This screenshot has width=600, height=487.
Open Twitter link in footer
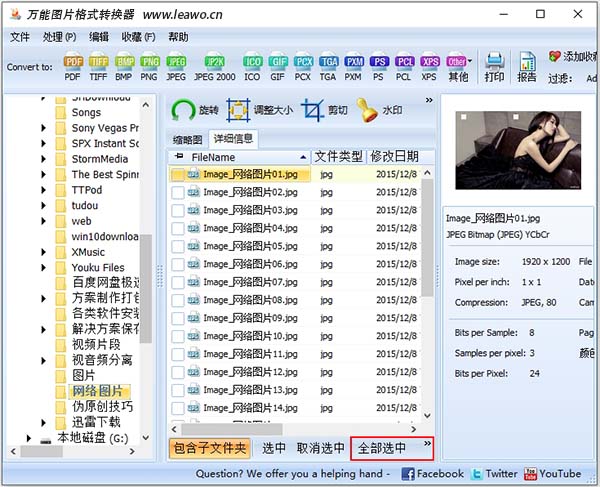pyautogui.click(x=494, y=474)
